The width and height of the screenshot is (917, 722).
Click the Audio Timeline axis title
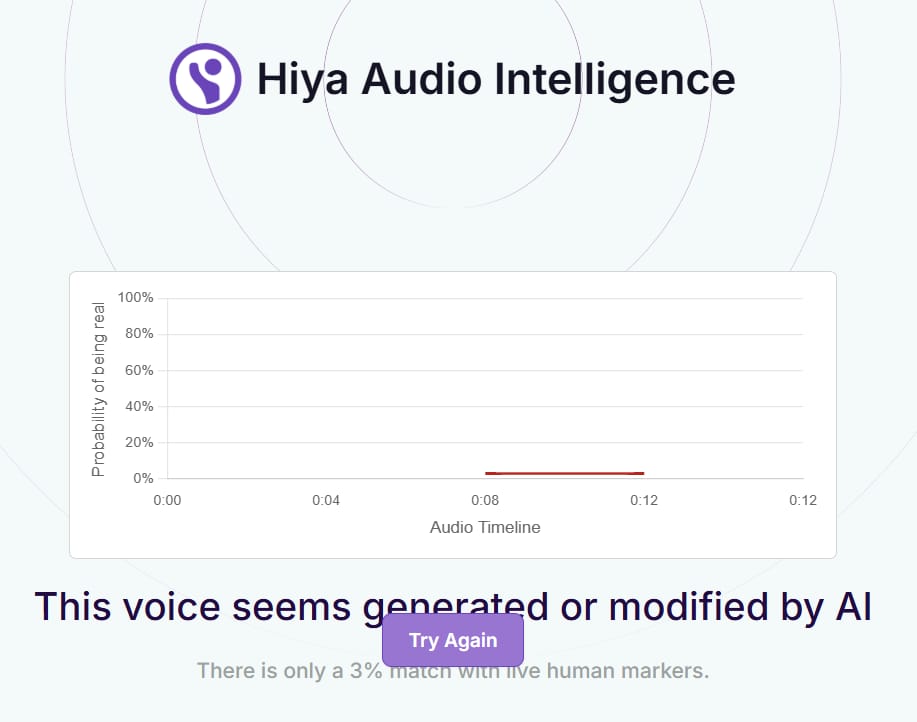485,527
